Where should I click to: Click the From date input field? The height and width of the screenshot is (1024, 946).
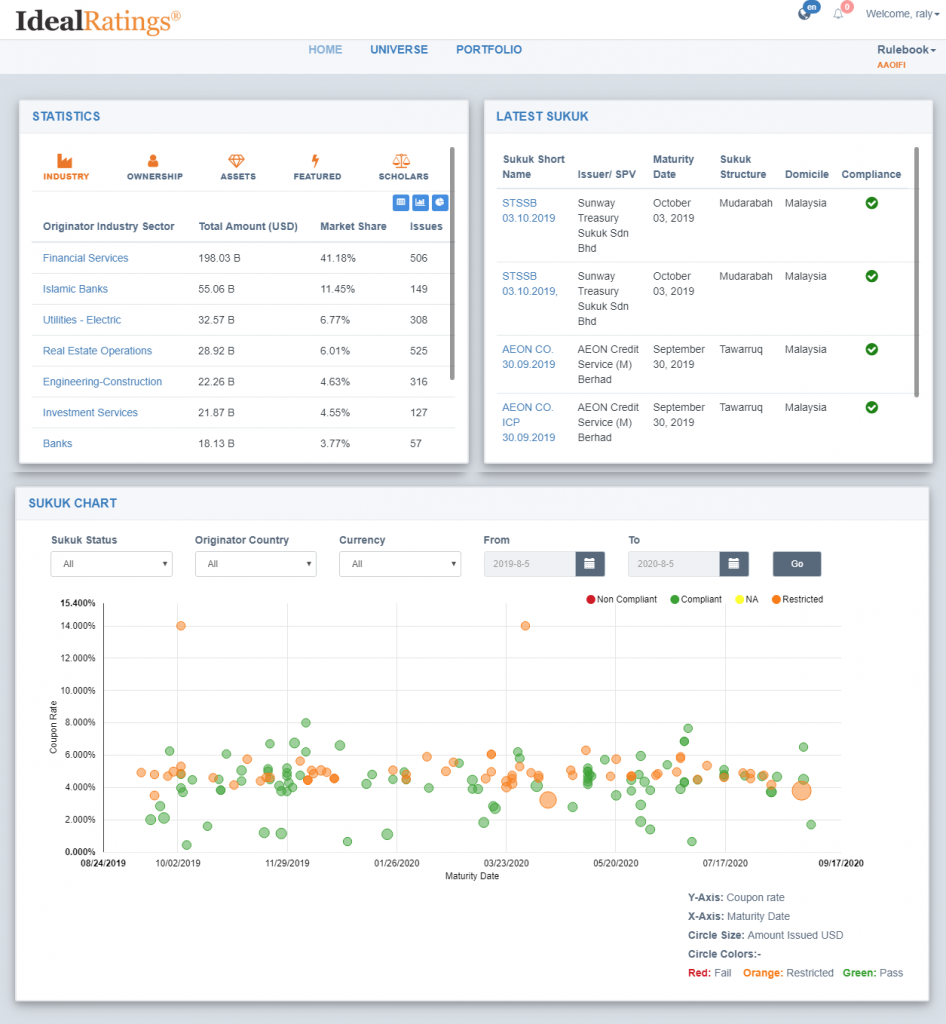pos(529,564)
